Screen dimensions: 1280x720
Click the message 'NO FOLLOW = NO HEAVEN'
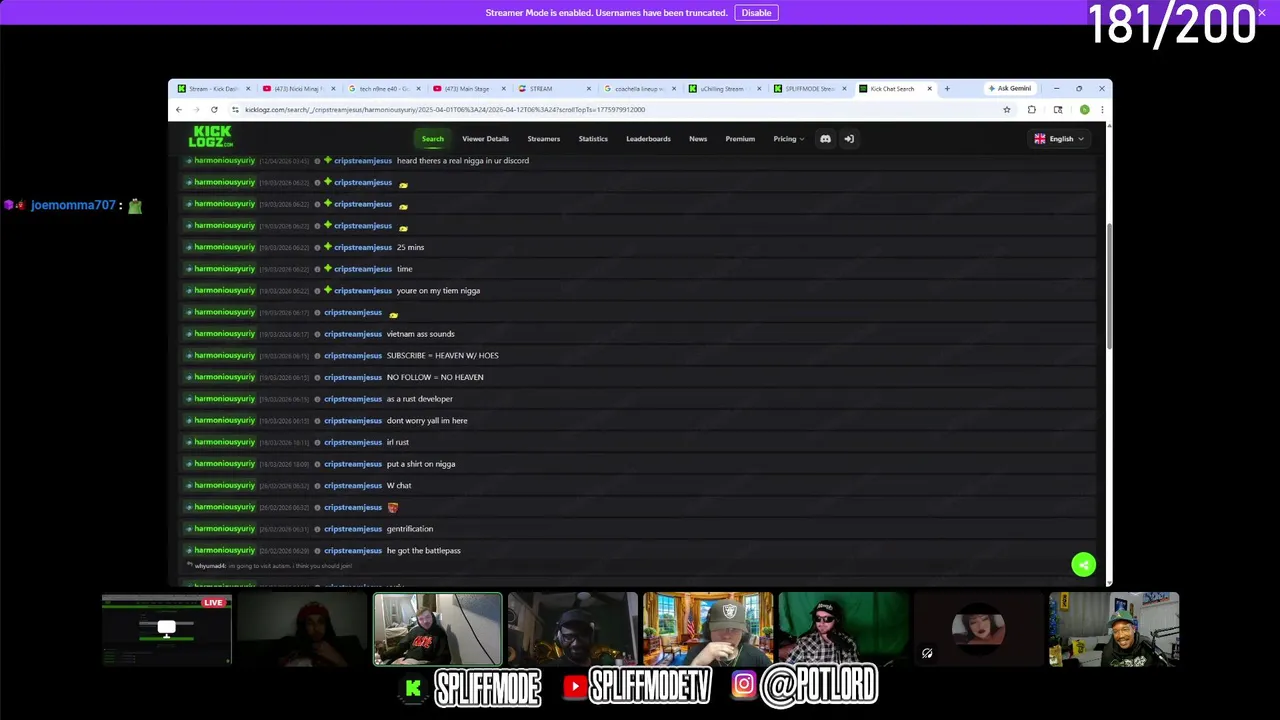point(435,377)
